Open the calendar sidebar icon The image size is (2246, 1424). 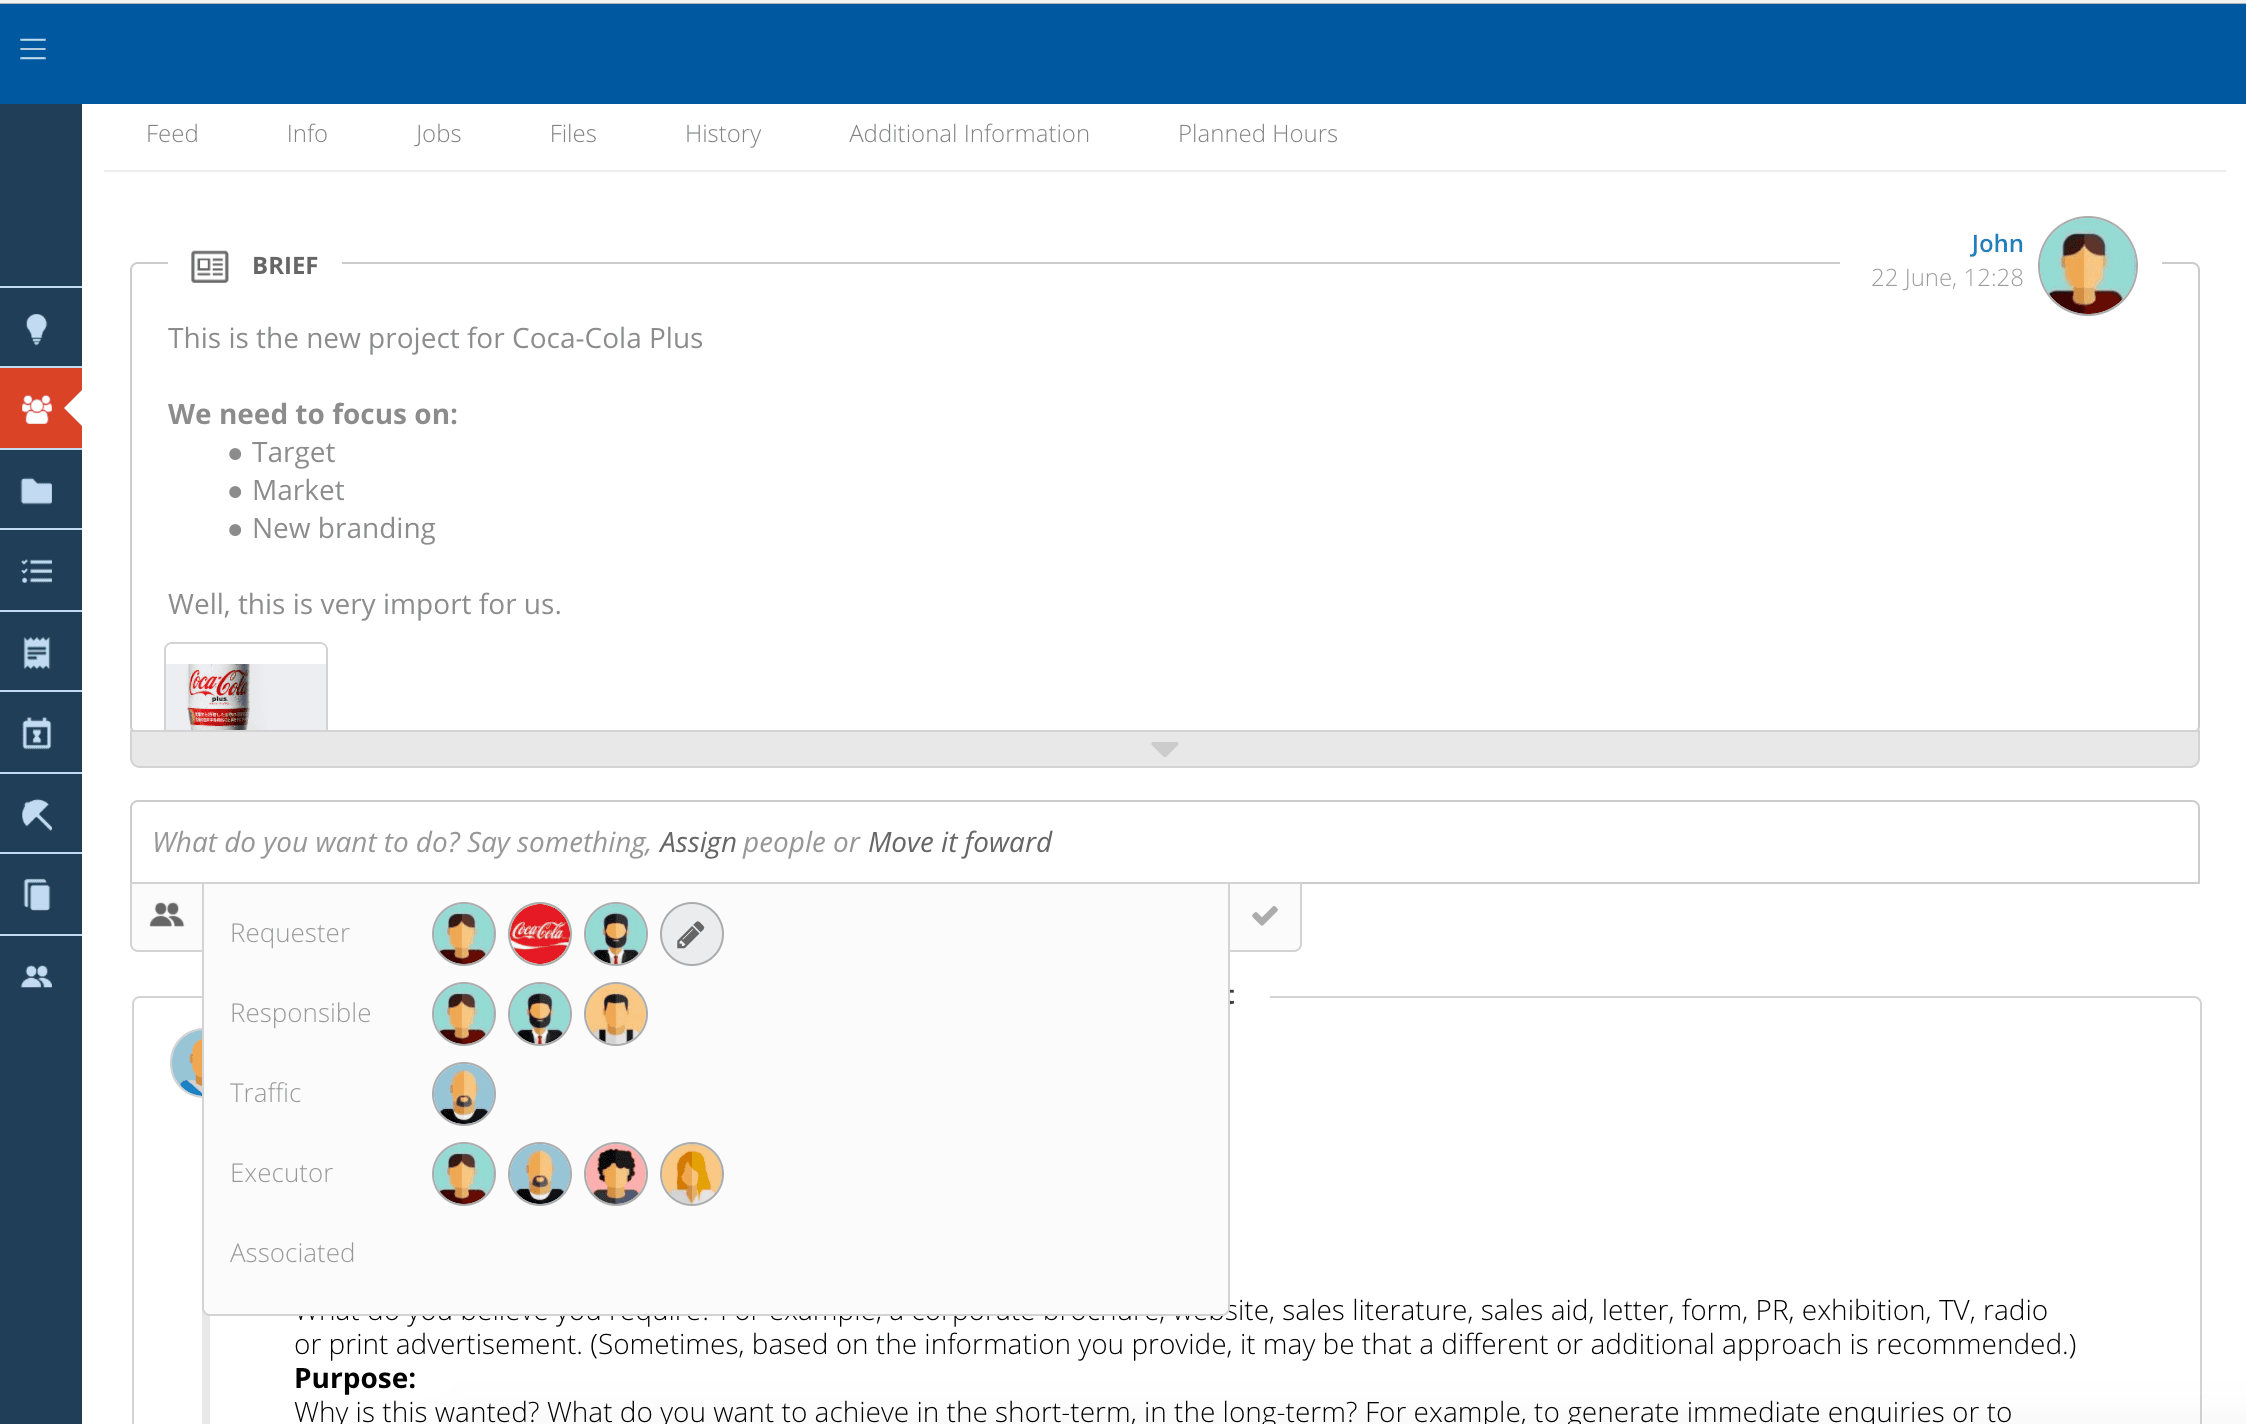37,734
